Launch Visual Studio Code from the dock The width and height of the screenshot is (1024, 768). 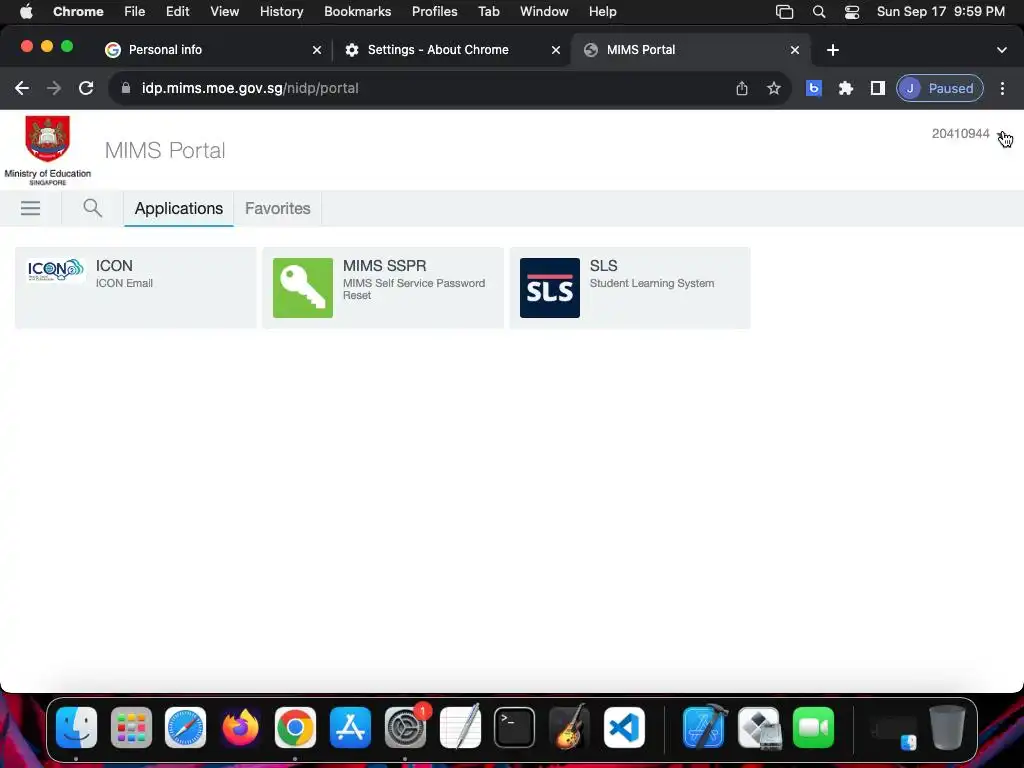(624, 728)
